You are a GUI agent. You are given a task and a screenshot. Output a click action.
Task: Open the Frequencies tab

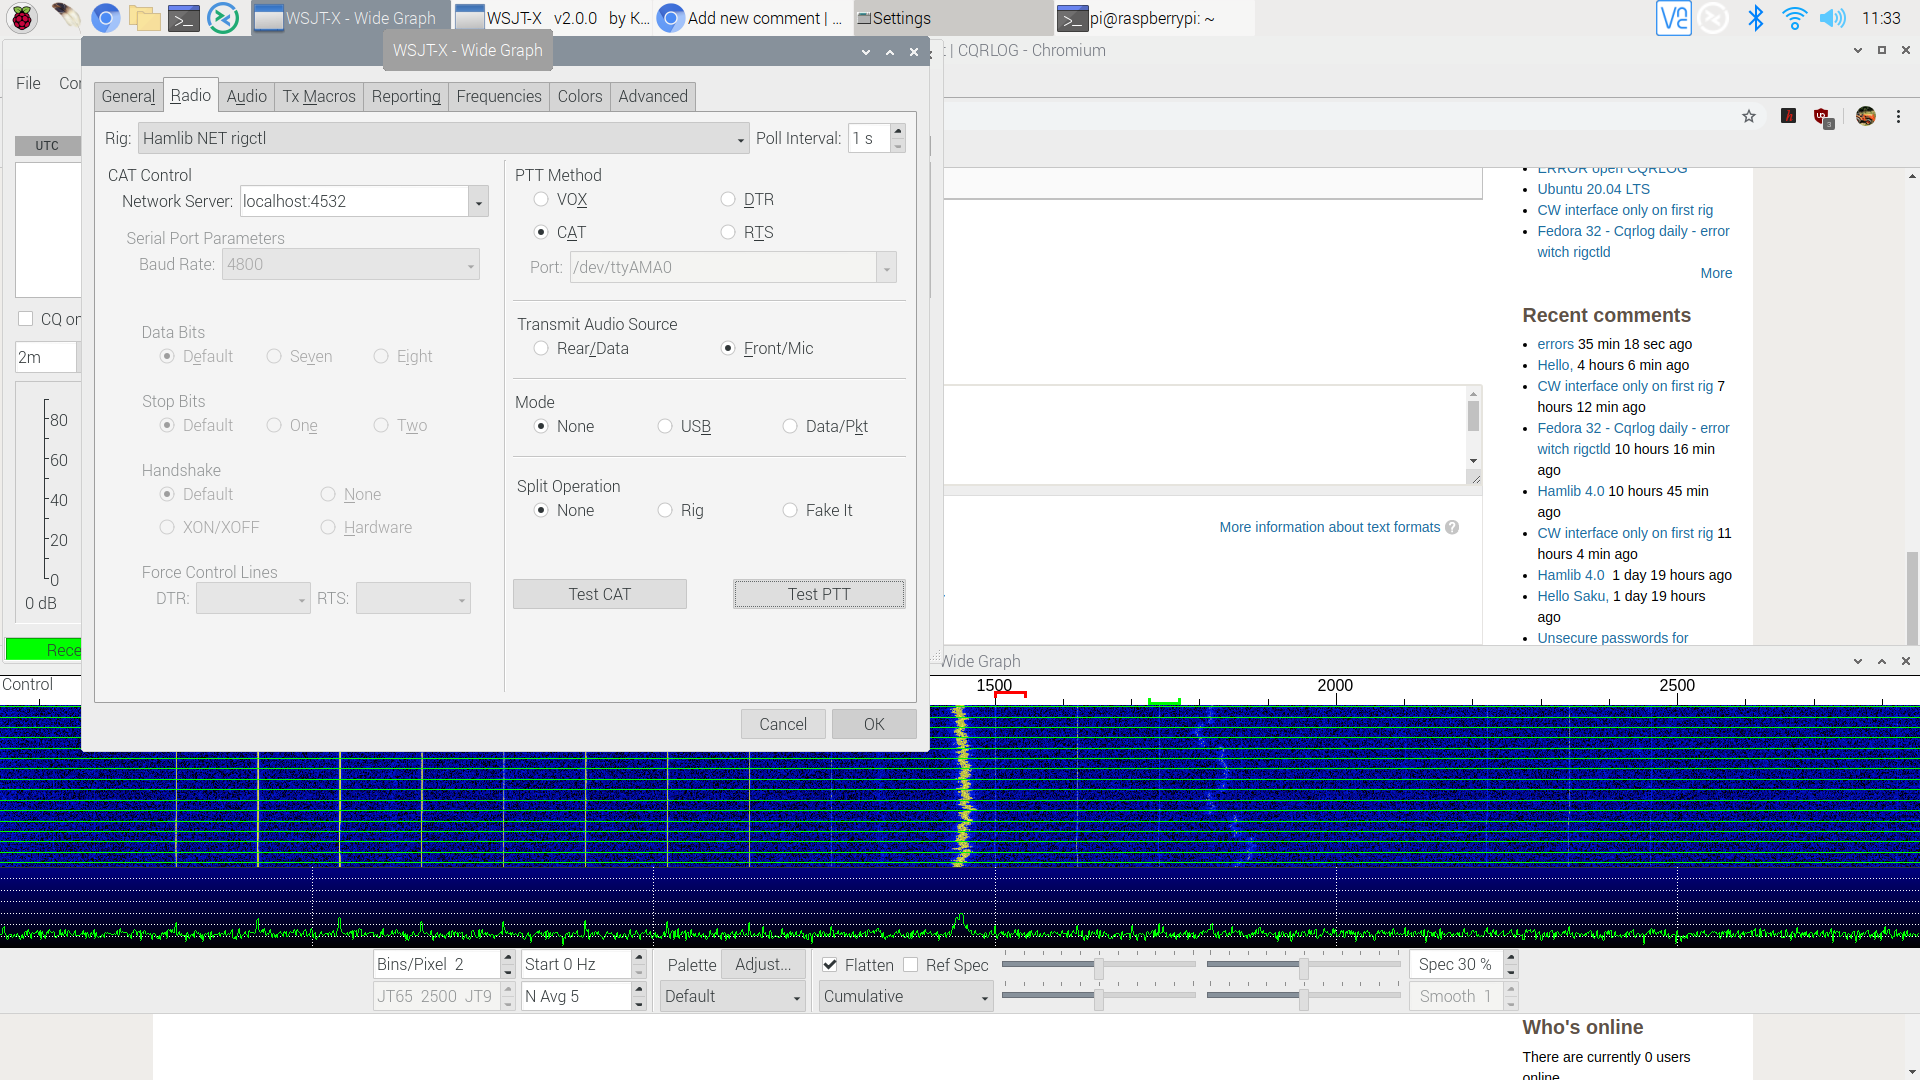coord(499,96)
